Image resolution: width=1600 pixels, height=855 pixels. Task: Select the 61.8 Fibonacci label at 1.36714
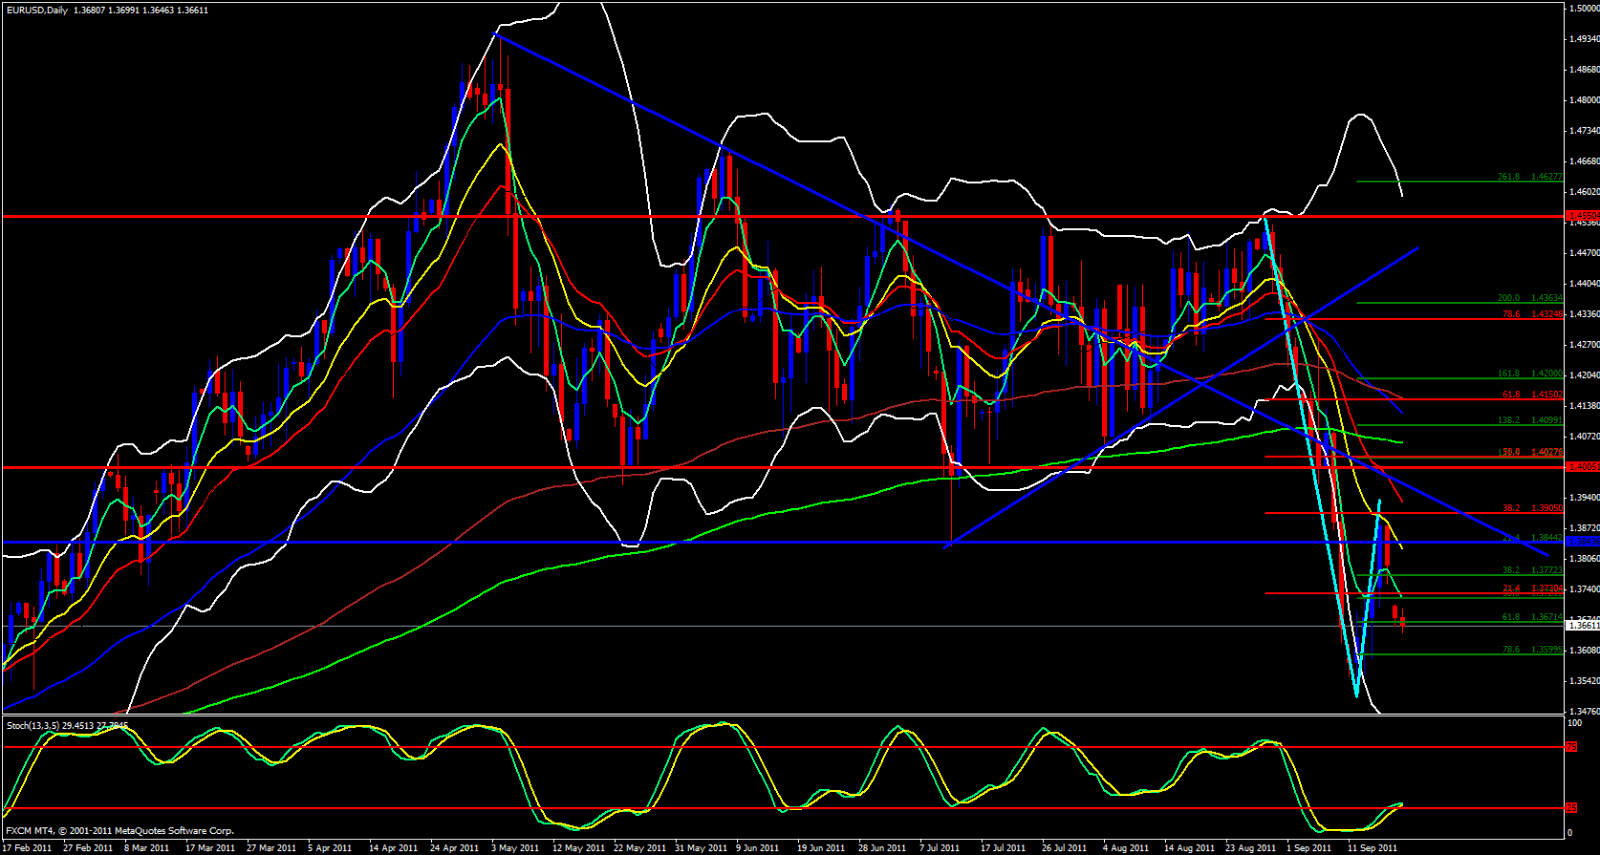[1532, 618]
